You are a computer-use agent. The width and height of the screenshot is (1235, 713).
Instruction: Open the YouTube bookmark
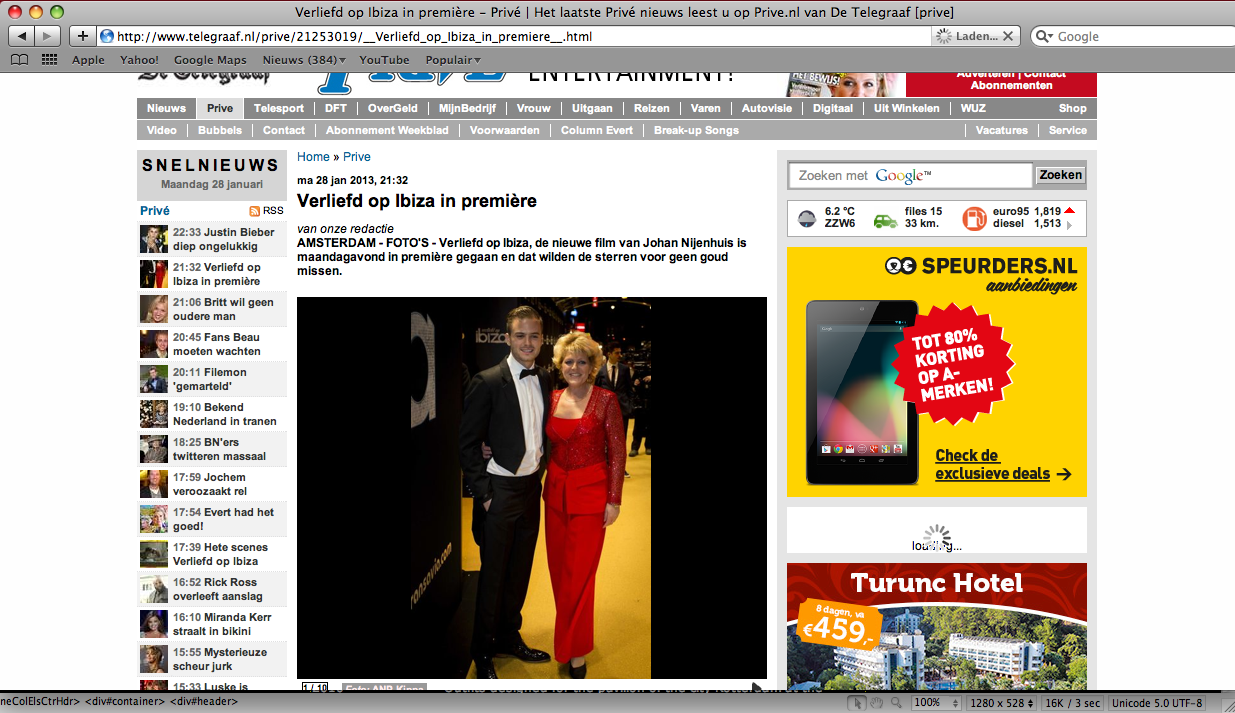(x=385, y=60)
